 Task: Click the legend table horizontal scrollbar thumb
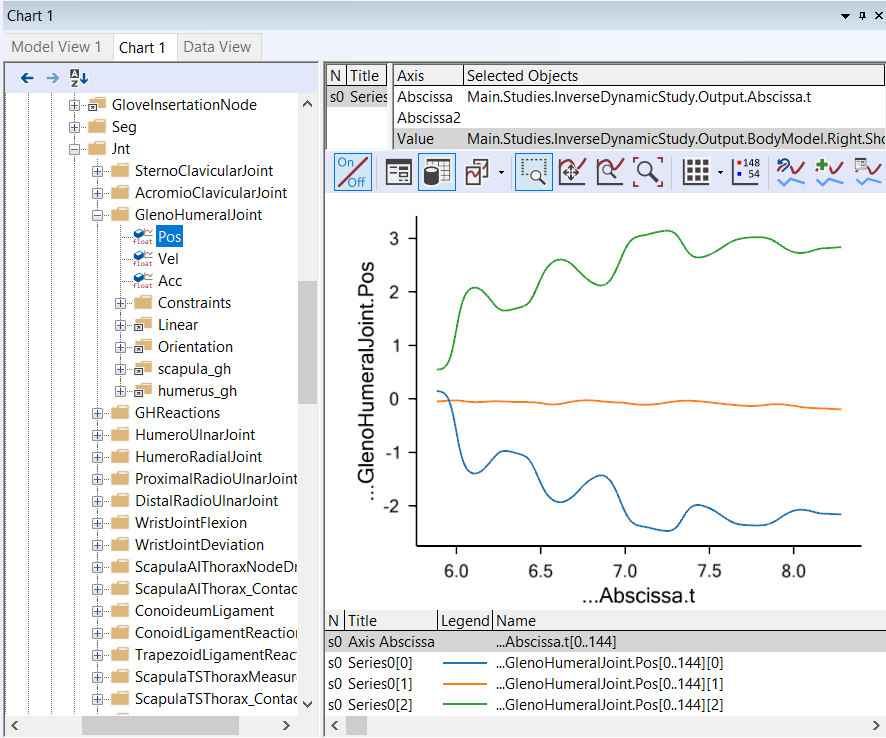coord(356,725)
